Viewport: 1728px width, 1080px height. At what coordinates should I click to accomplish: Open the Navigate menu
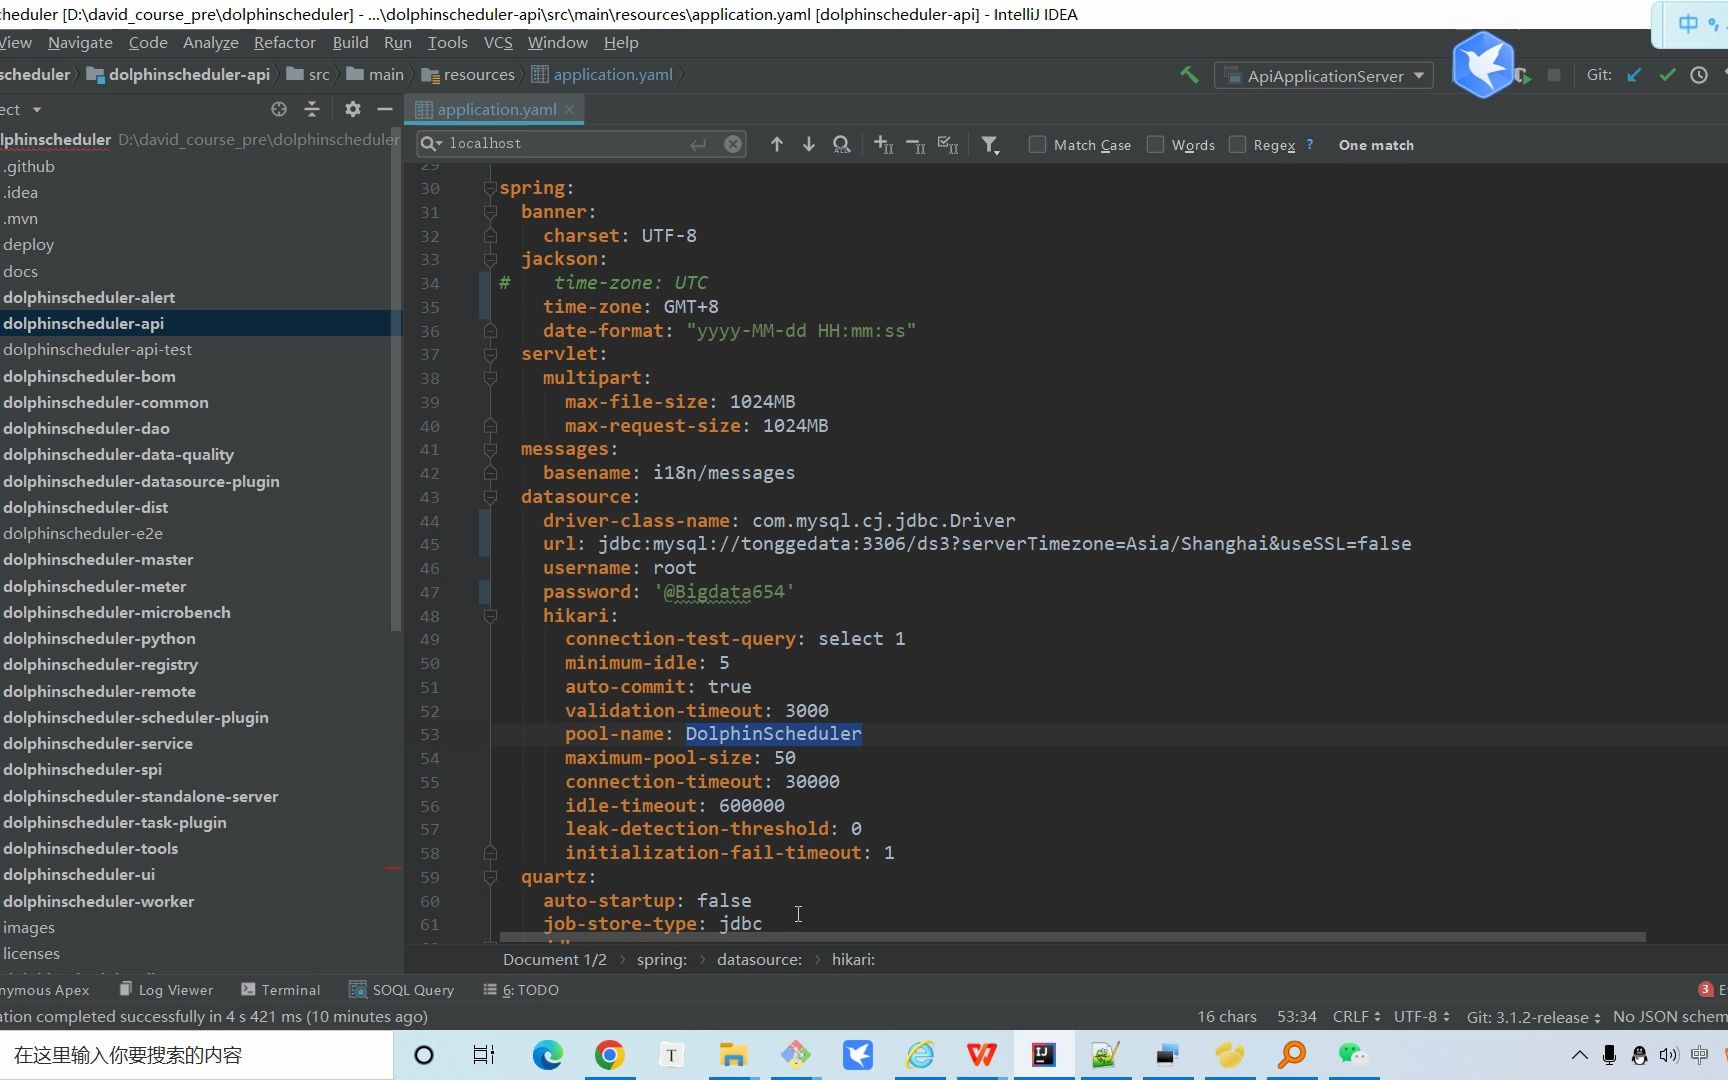pos(80,42)
